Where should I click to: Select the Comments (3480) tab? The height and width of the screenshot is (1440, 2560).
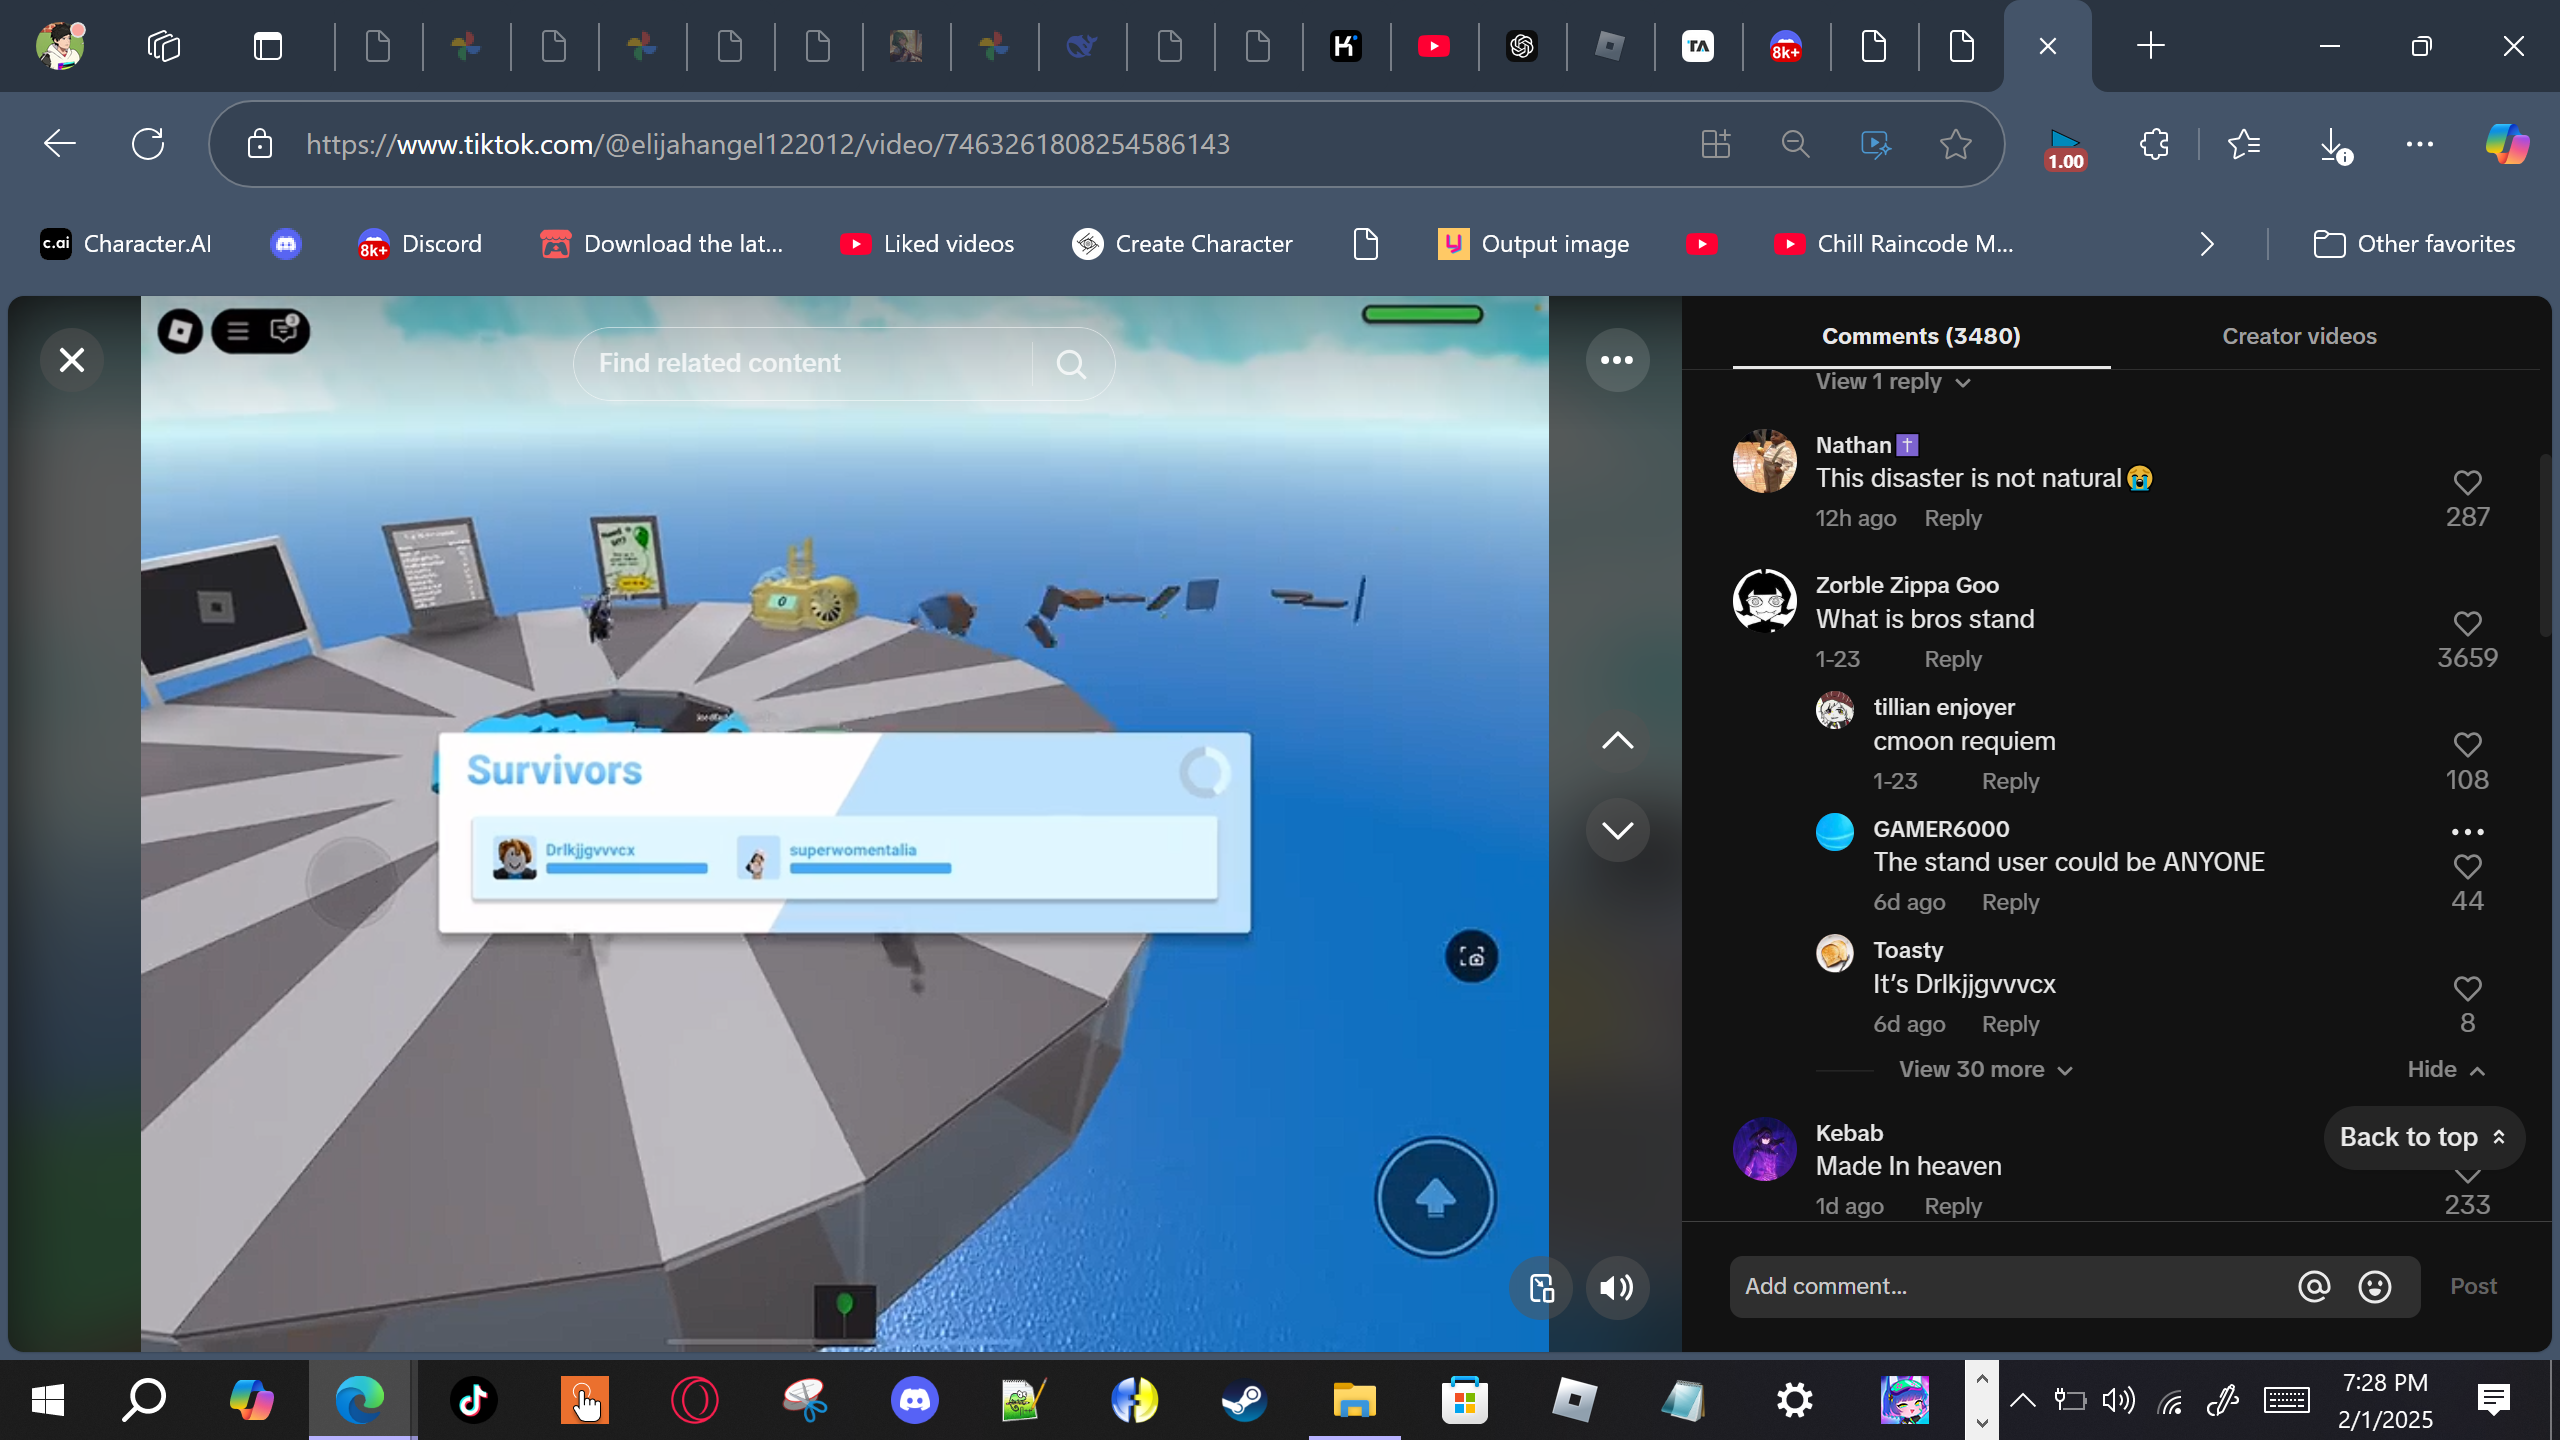(x=1920, y=336)
